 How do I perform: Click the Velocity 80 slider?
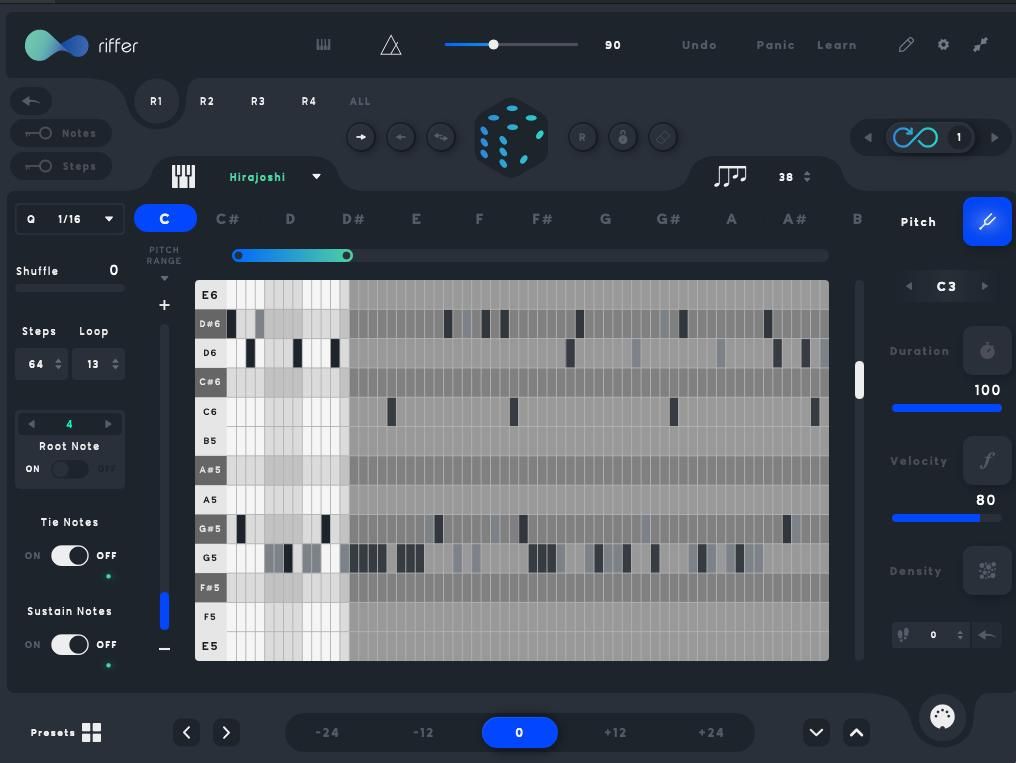click(947, 518)
